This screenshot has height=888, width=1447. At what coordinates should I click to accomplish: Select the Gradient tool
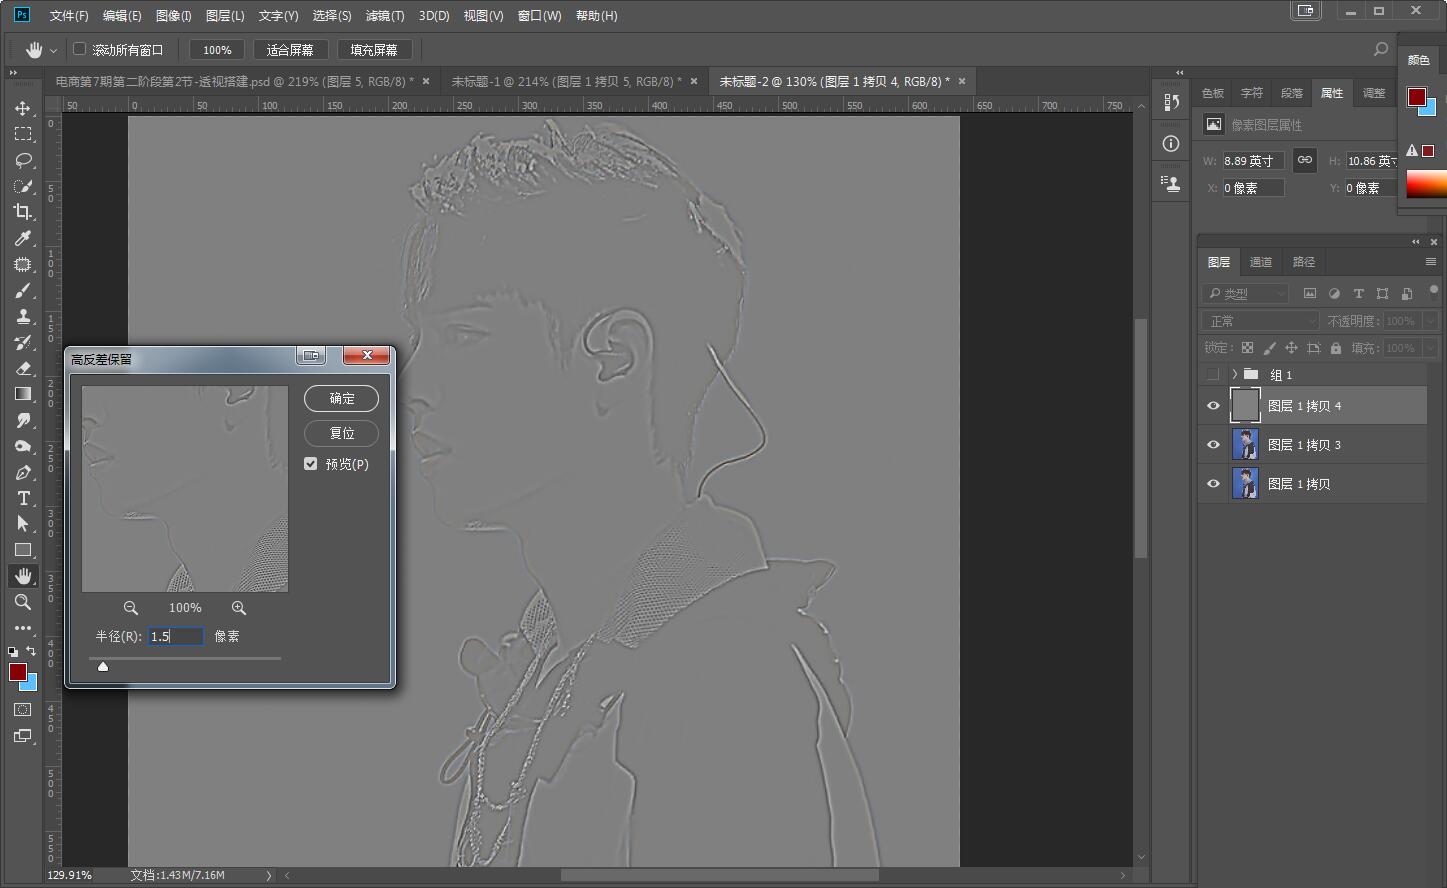click(23, 394)
